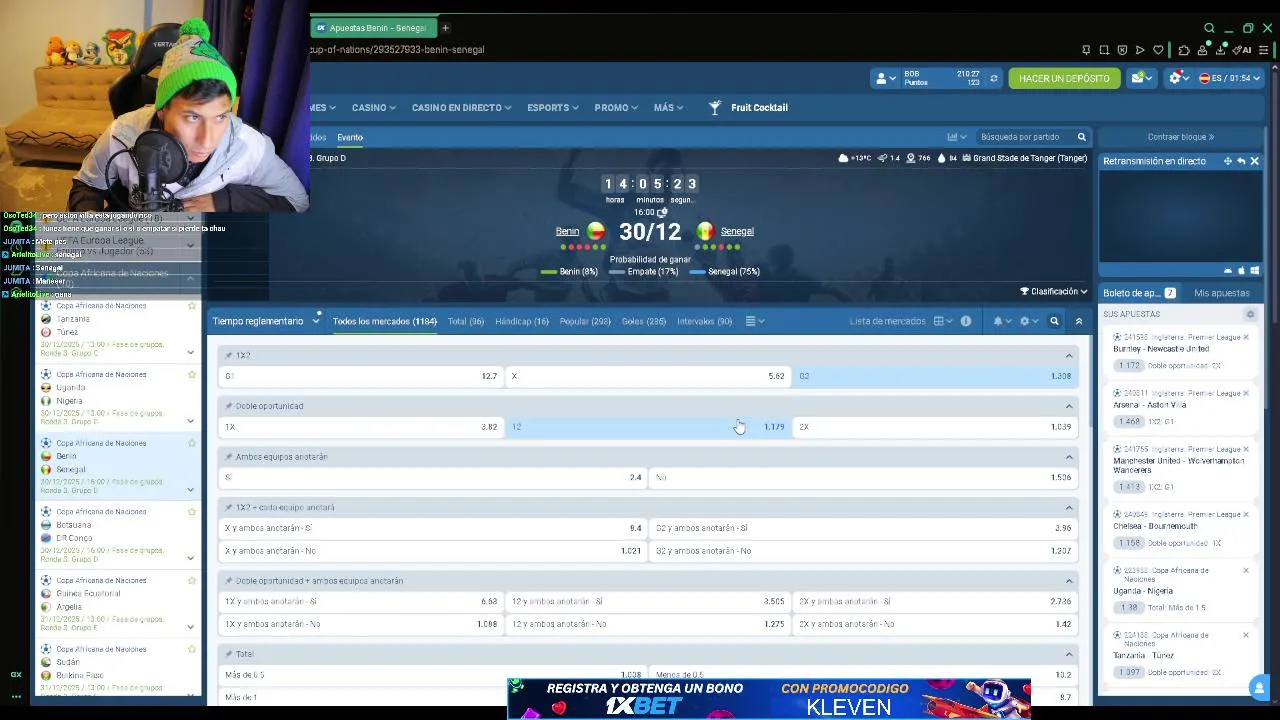Open the browser main menu lines icon
Image resolution: width=1280 pixels, height=720 pixels.
tap(1266, 50)
